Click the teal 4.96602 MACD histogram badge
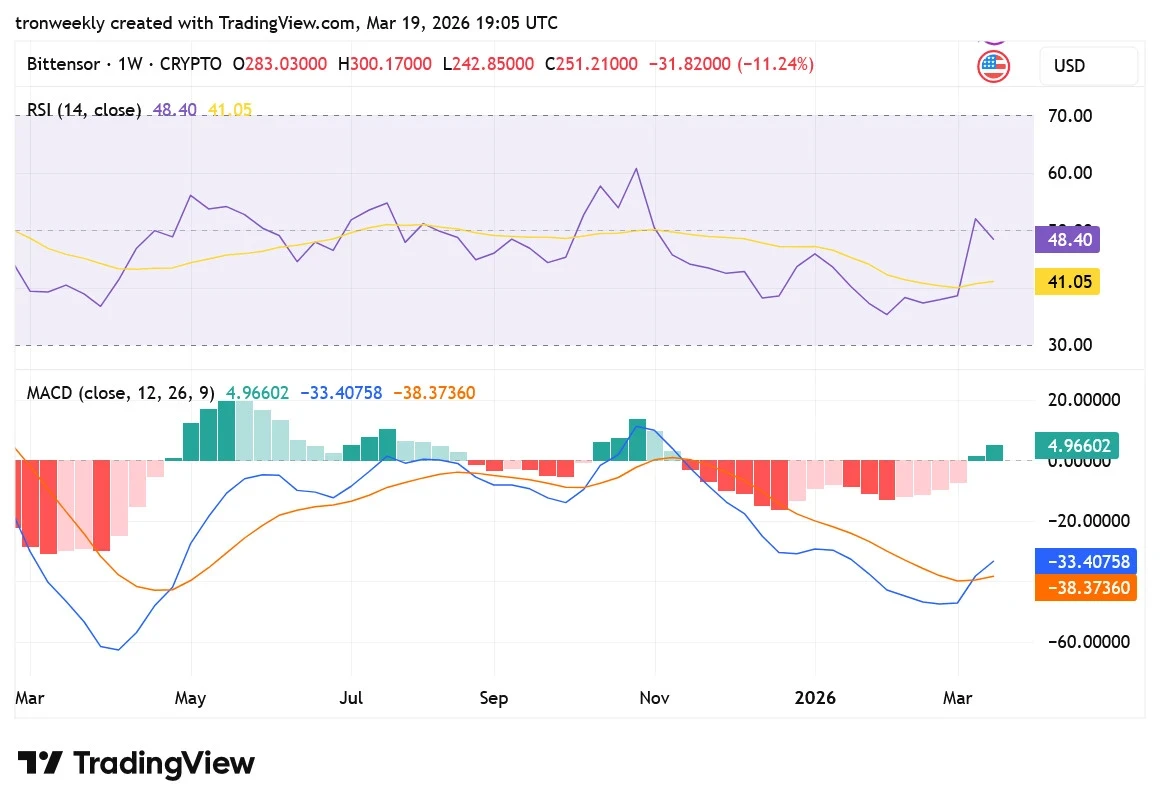 [x=1077, y=445]
